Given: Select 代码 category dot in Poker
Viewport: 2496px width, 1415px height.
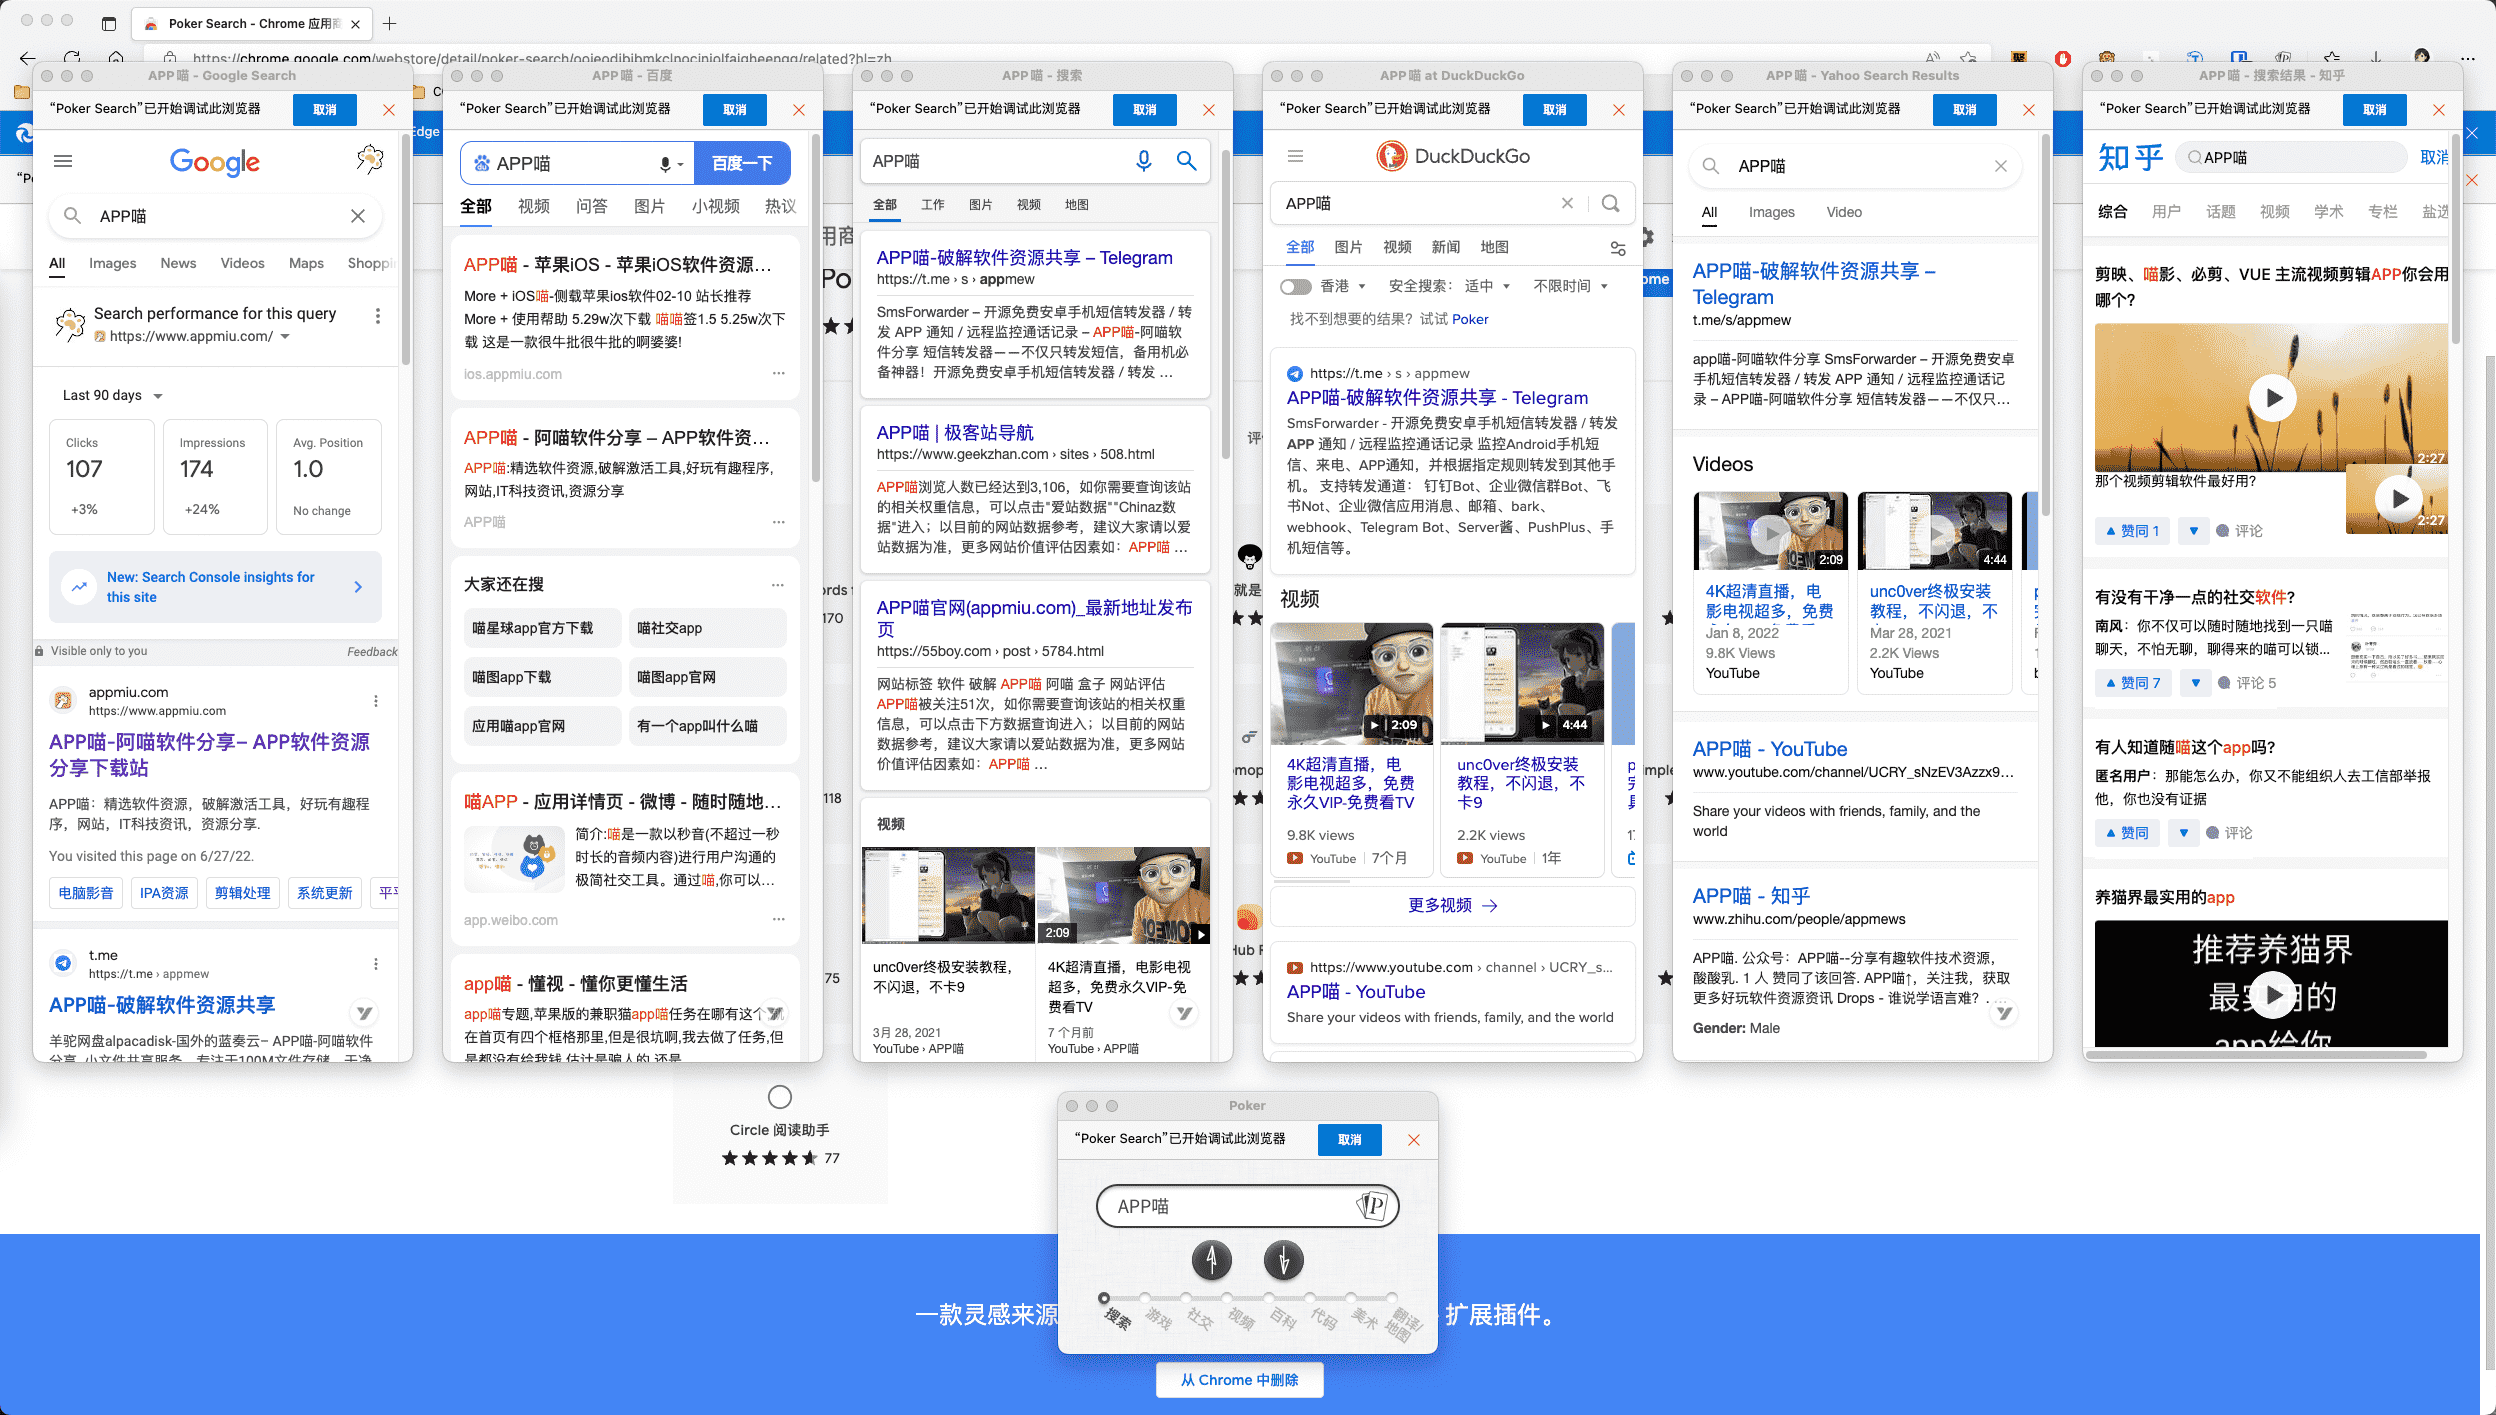Looking at the screenshot, I should click(x=1309, y=1298).
